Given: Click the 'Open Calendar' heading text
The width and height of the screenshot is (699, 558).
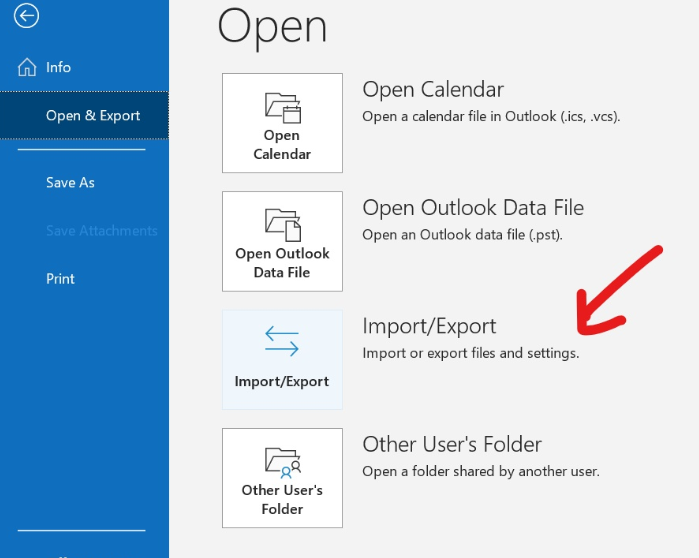Looking at the screenshot, I should tap(432, 90).
